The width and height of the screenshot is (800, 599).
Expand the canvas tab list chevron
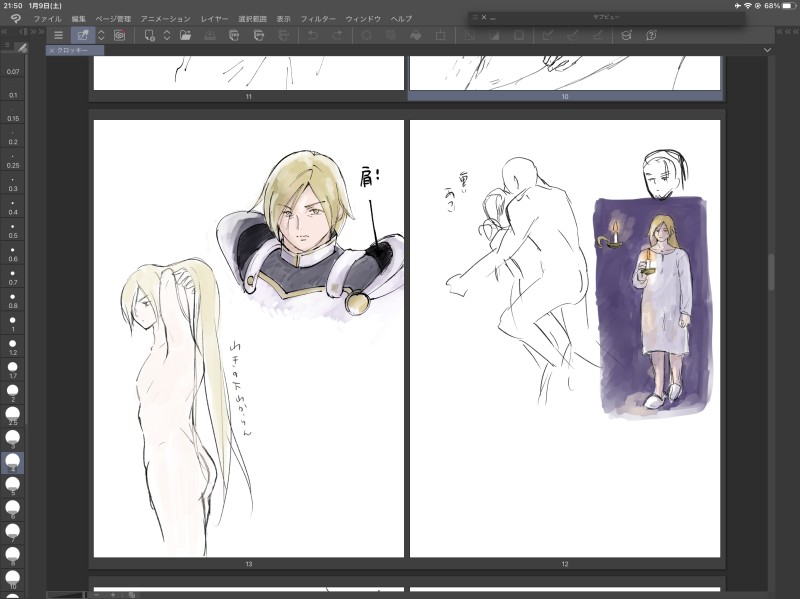[767, 50]
